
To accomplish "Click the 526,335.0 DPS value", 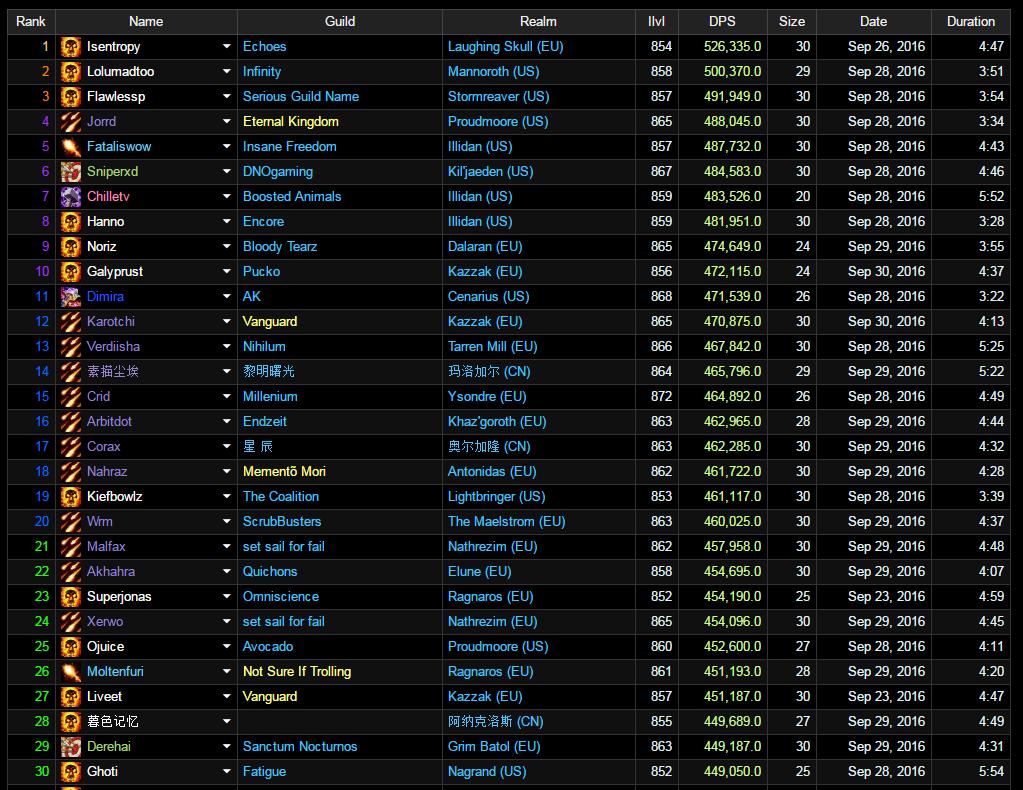I will coord(732,46).
